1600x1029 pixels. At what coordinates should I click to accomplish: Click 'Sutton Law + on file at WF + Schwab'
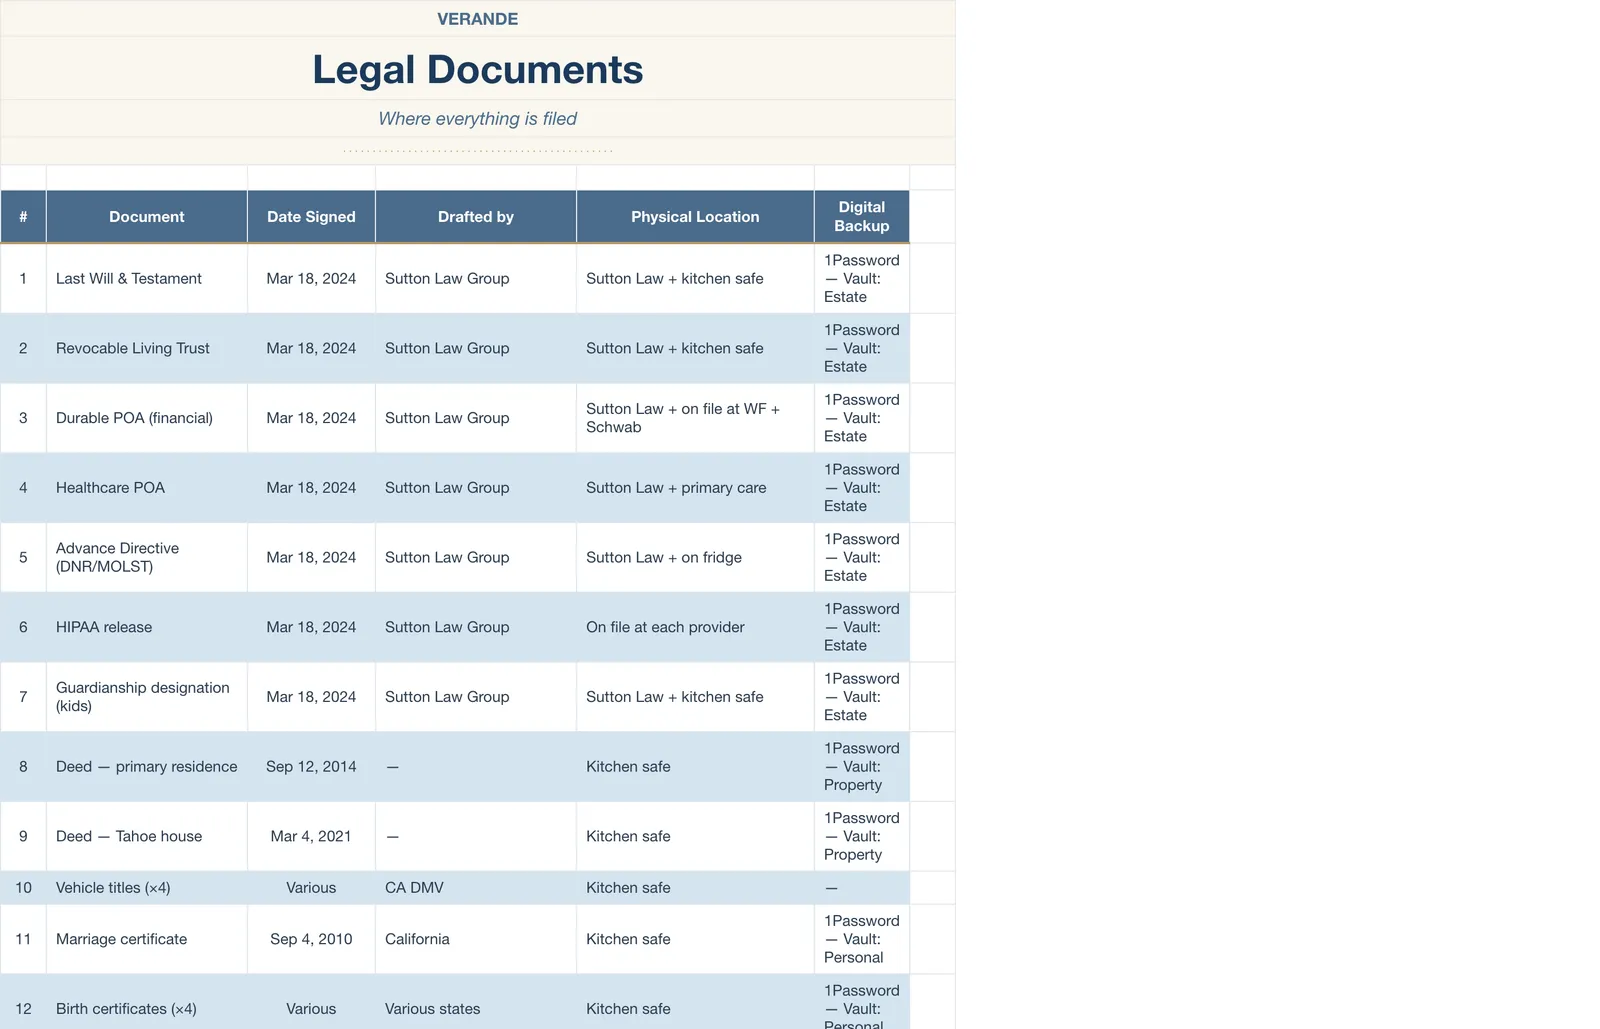[695, 418]
